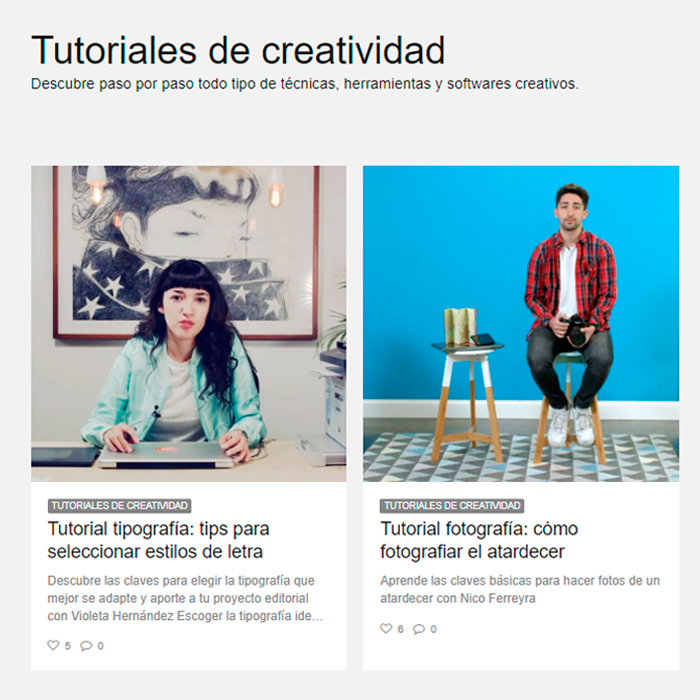Screen dimensions: 700x700
Task: Open comments on the tipografía tutorial card
Action: coord(86,646)
